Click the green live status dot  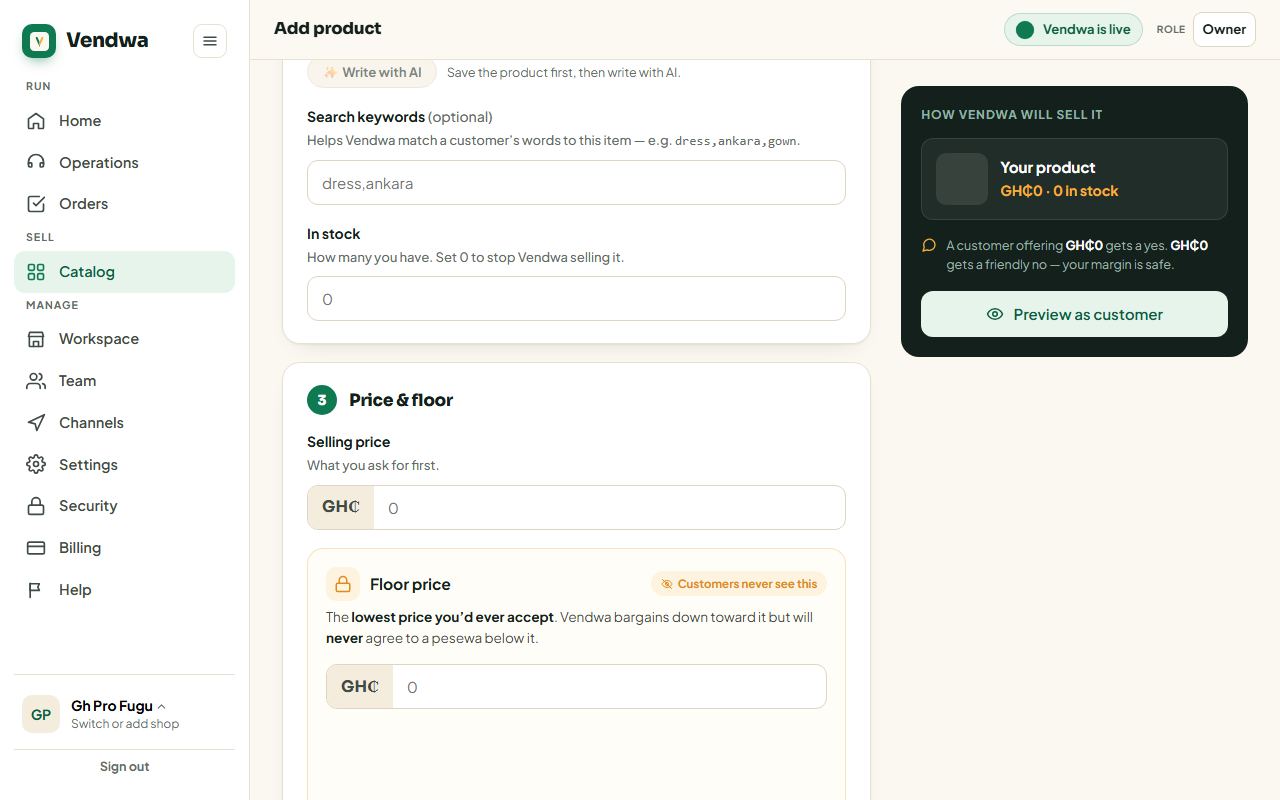1025,30
